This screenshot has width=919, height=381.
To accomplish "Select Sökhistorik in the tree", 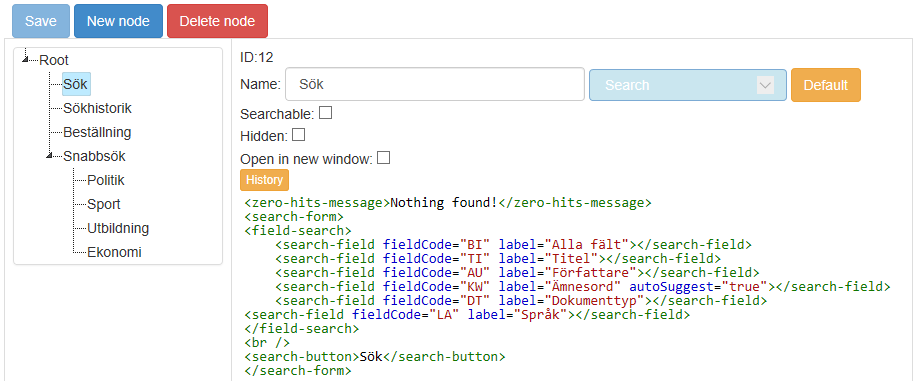I will [97, 108].
